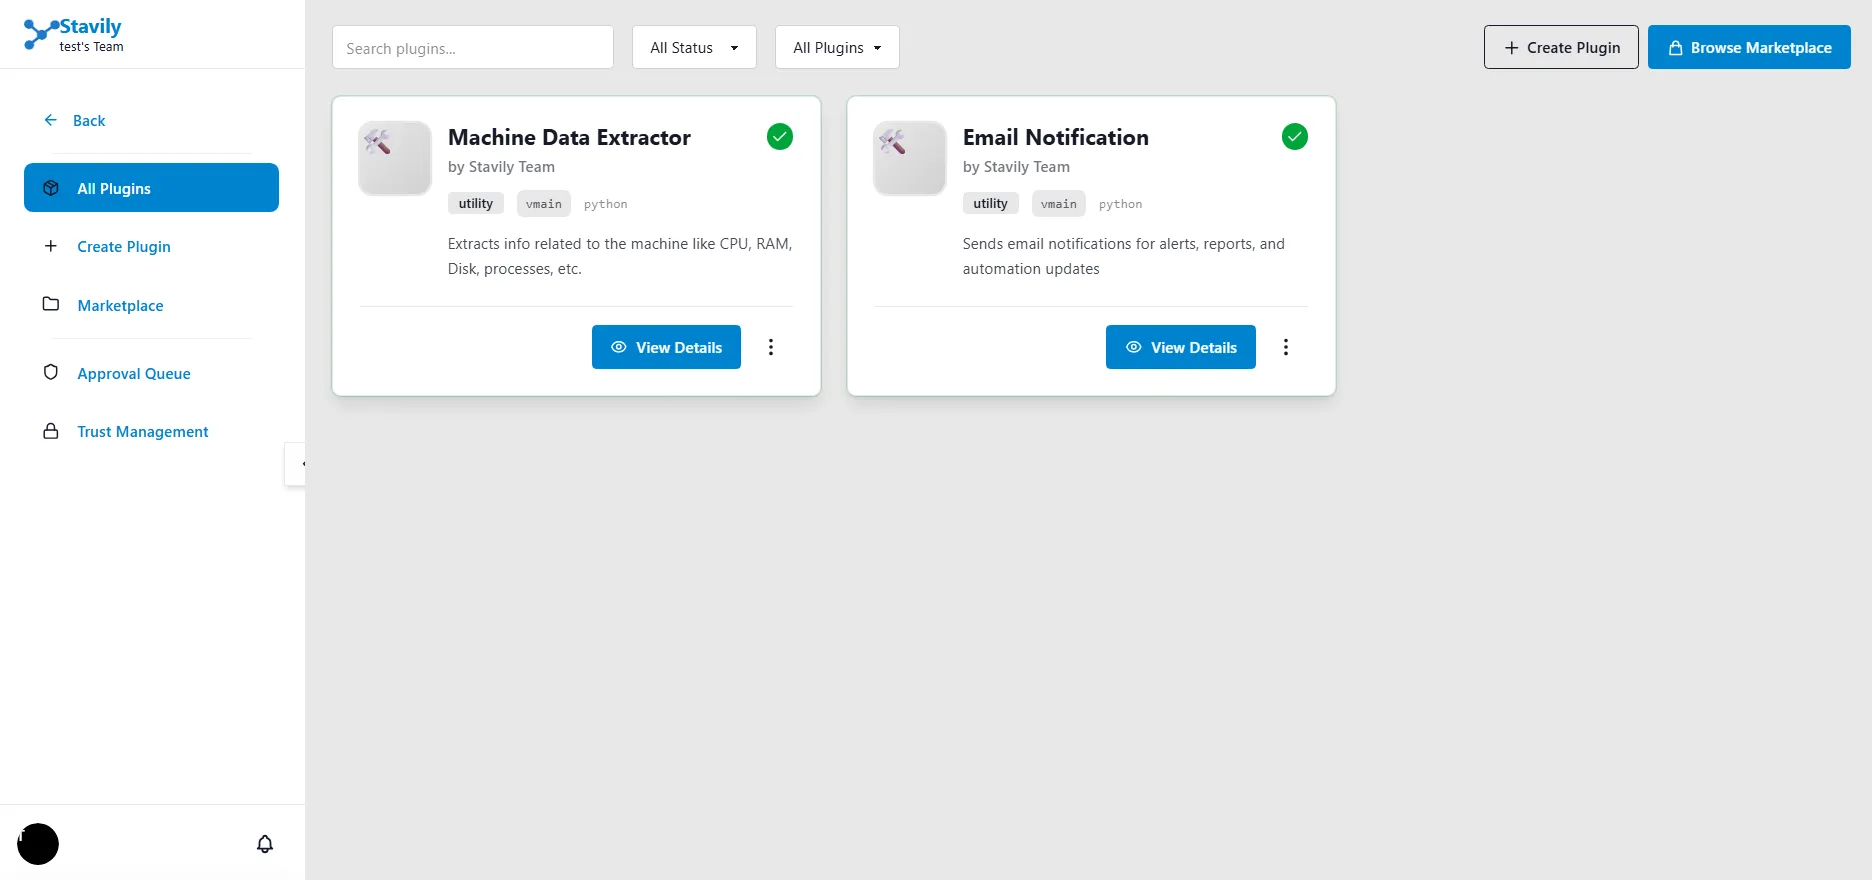Open the kebab menu on Email Notification

click(1285, 347)
